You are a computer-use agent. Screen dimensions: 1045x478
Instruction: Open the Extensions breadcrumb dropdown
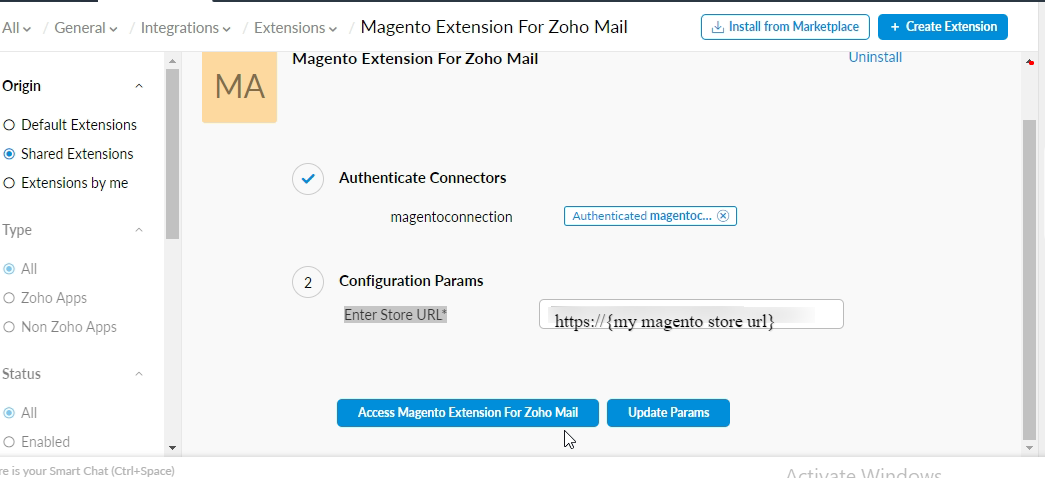[x=296, y=28]
